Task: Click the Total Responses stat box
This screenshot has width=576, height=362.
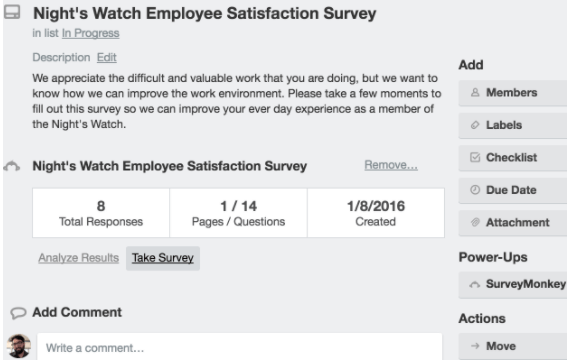Action: [101, 213]
